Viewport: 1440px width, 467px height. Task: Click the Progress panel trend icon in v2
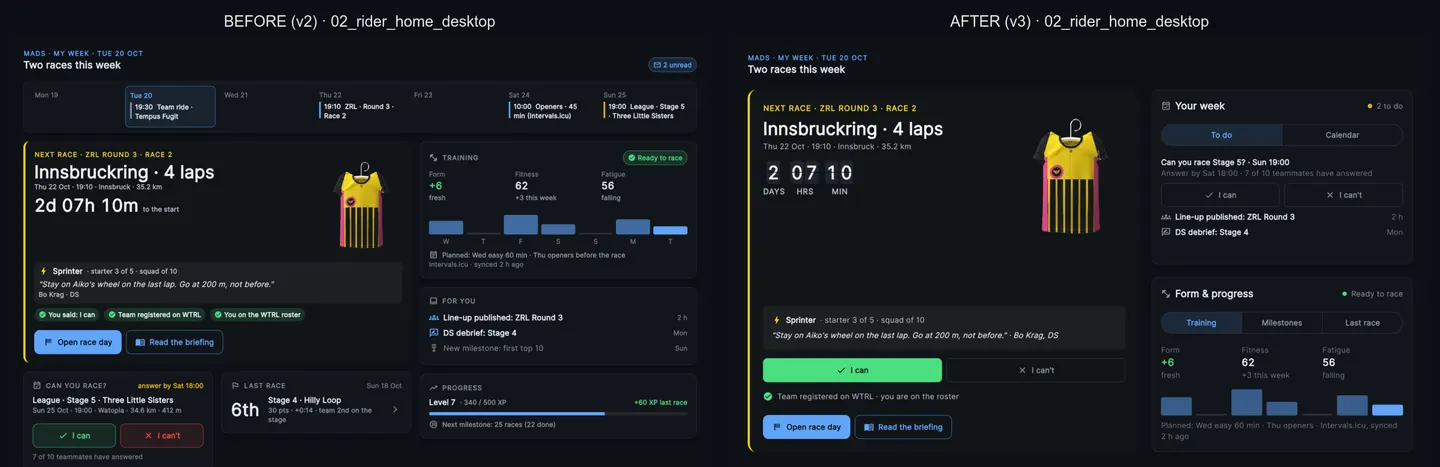click(433, 388)
